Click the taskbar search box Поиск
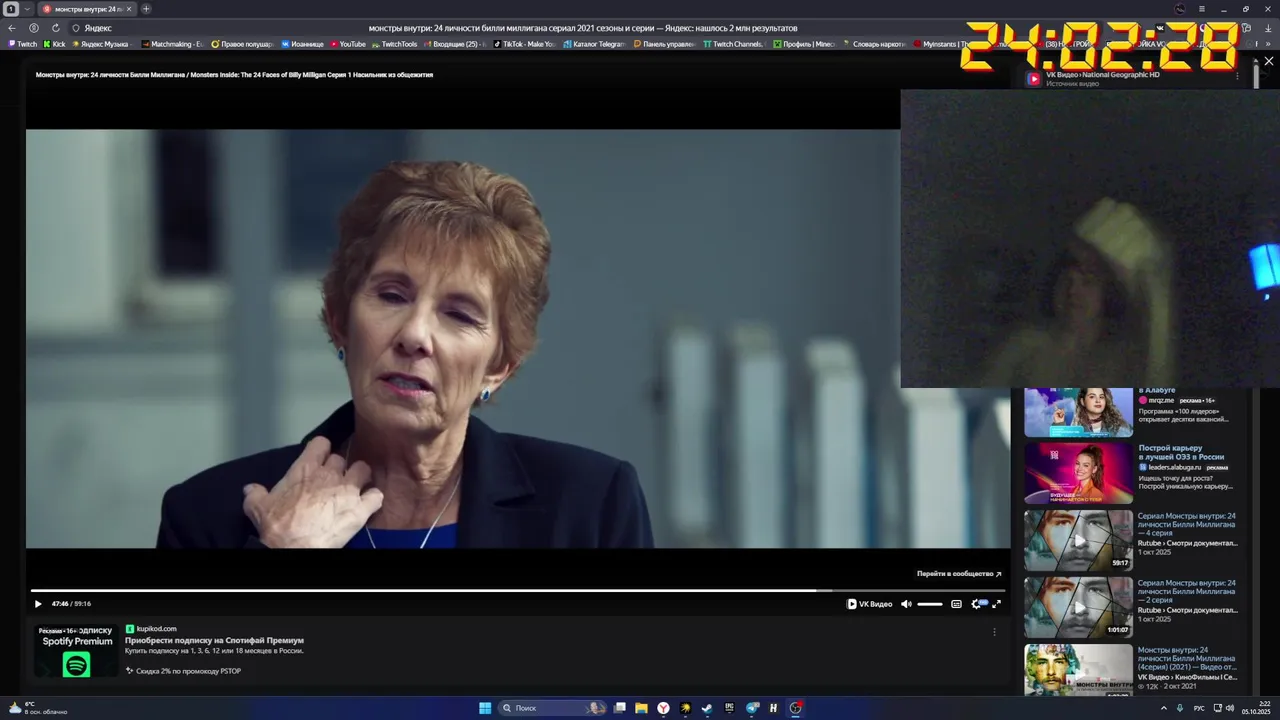Image resolution: width=1280 pixels, height=720 pixels. tap(553, 708)
